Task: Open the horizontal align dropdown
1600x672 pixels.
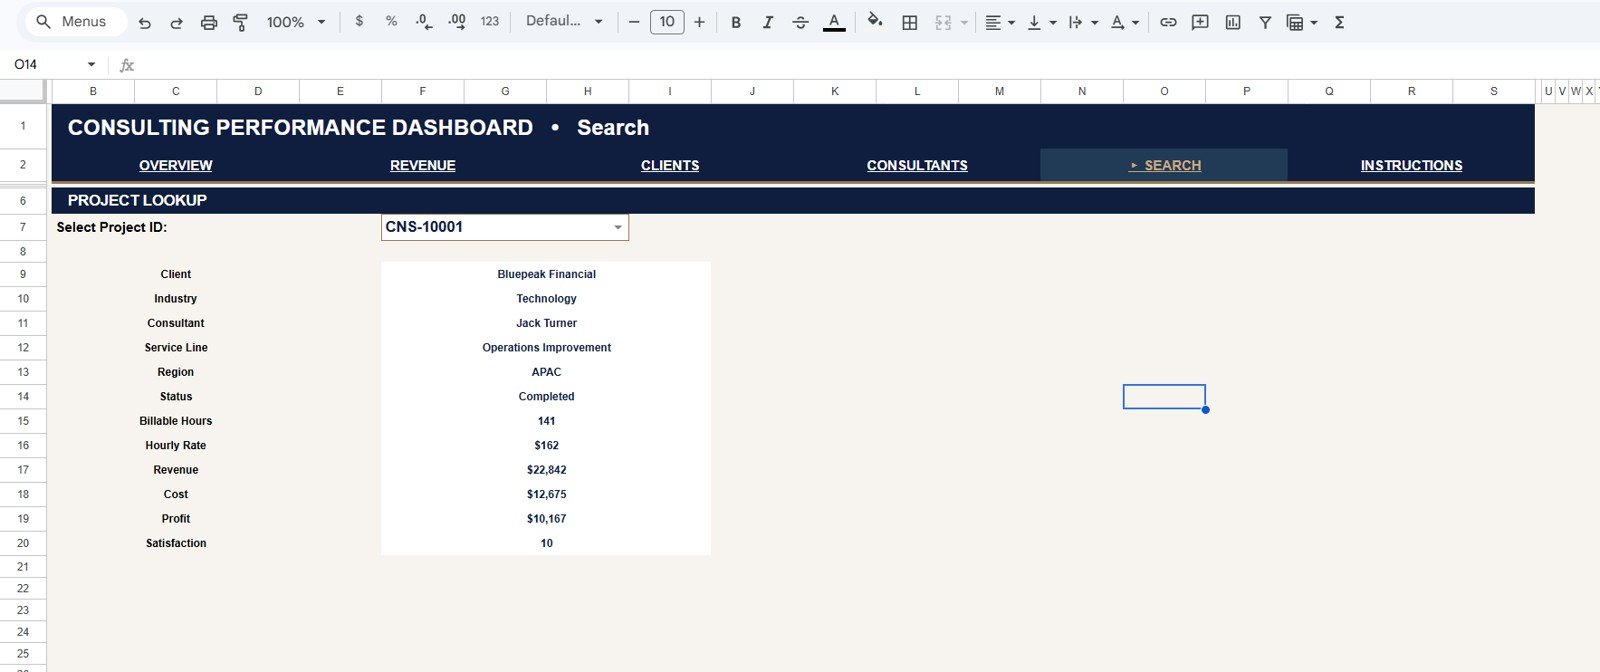Action: (x=999, y=22)
